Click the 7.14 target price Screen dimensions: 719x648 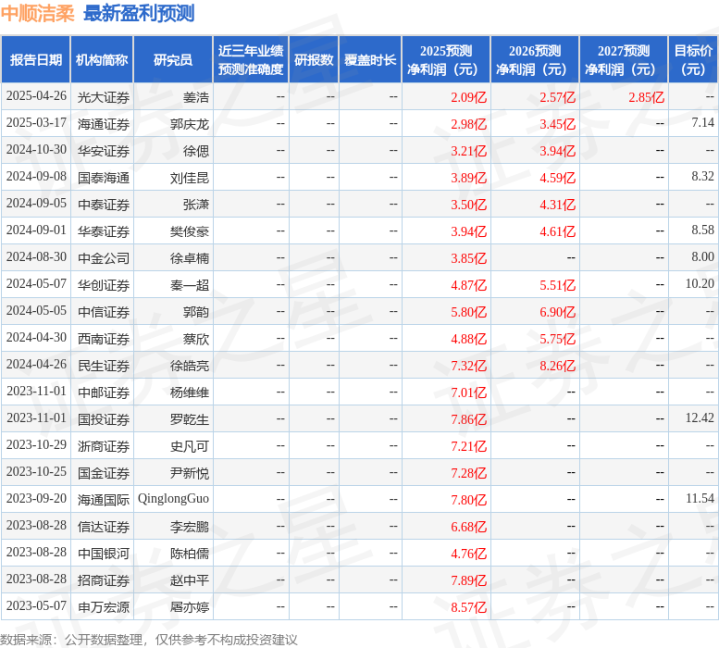point(702,122)
